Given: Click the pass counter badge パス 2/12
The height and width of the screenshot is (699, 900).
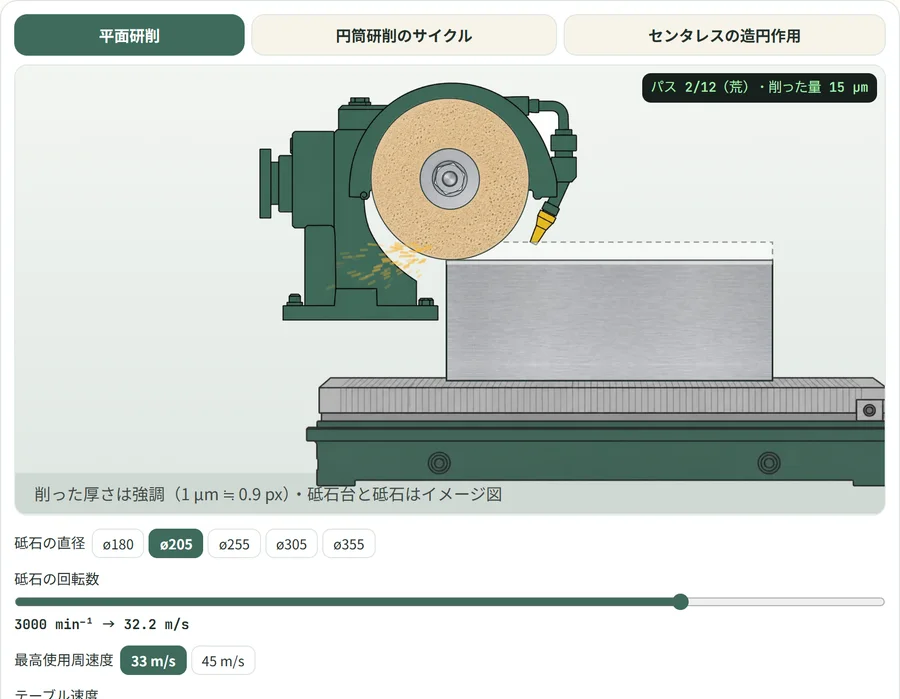Looking at the screenshot, I should (759, 88).
